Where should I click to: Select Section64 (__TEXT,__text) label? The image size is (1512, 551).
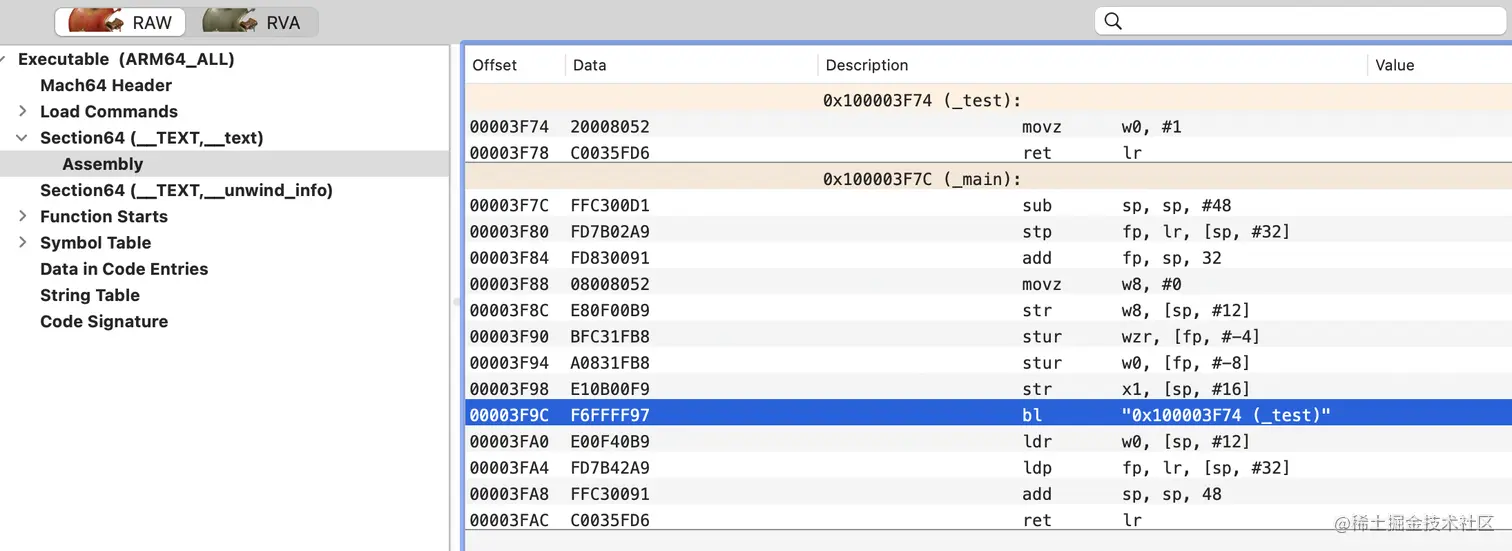152,138
